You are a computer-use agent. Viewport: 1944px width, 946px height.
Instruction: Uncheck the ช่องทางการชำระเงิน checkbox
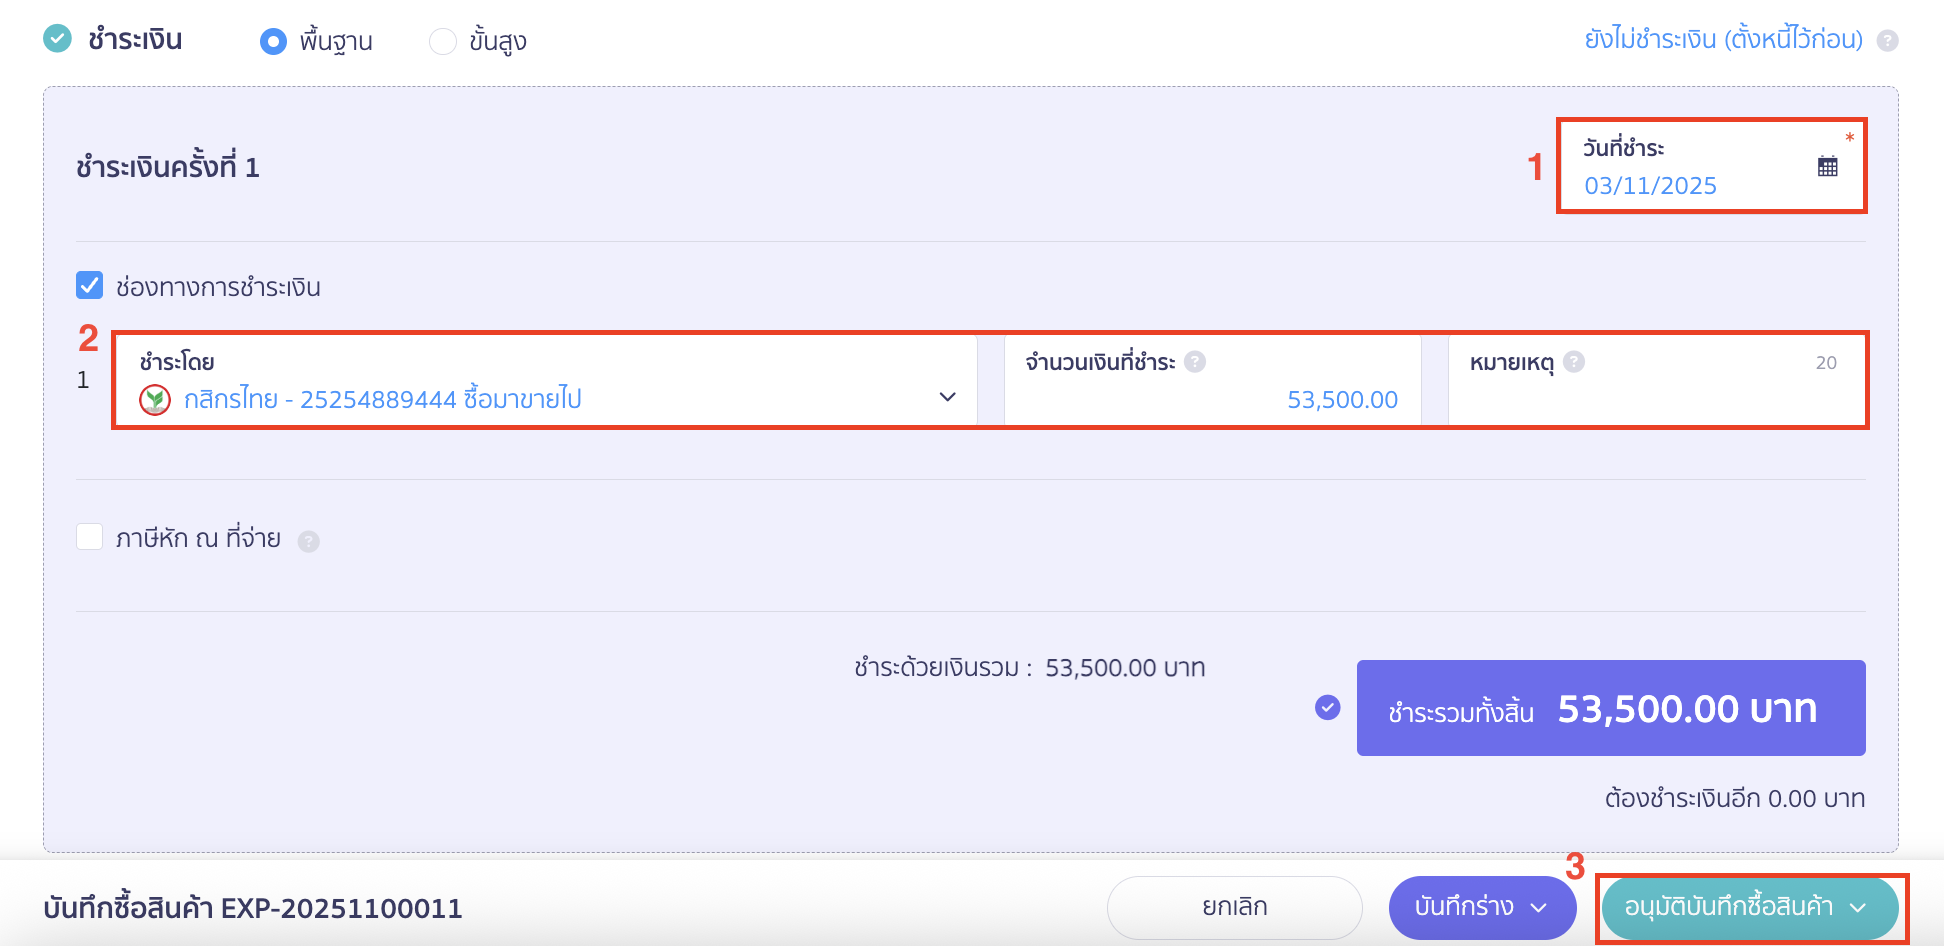pos(90,286)
